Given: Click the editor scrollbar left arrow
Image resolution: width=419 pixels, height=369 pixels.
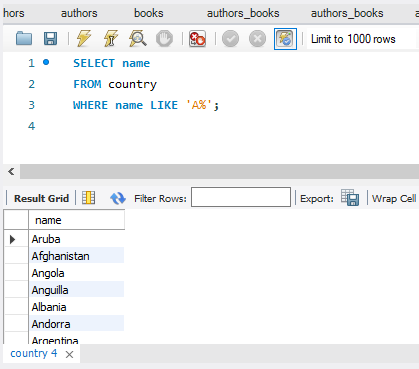Looking at the screenshot, I should 11,172.
